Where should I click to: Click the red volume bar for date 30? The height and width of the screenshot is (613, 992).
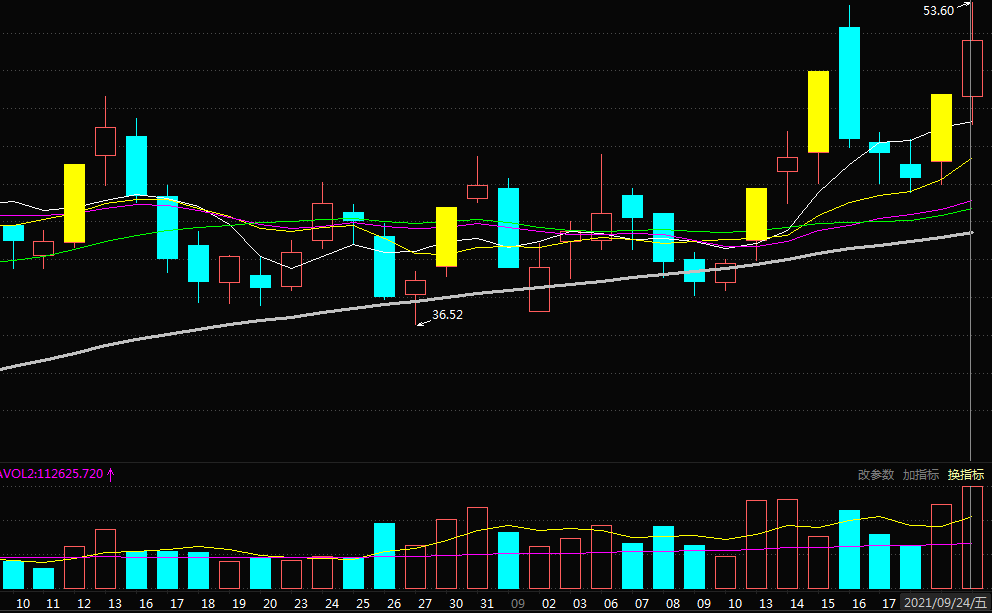click(x=447, y=554)
